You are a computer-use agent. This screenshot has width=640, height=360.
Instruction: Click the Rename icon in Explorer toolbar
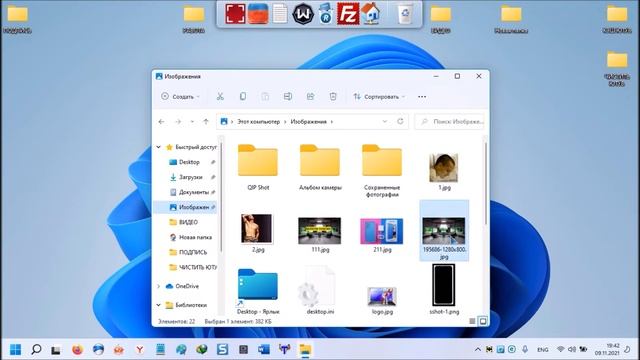point(288,97)
